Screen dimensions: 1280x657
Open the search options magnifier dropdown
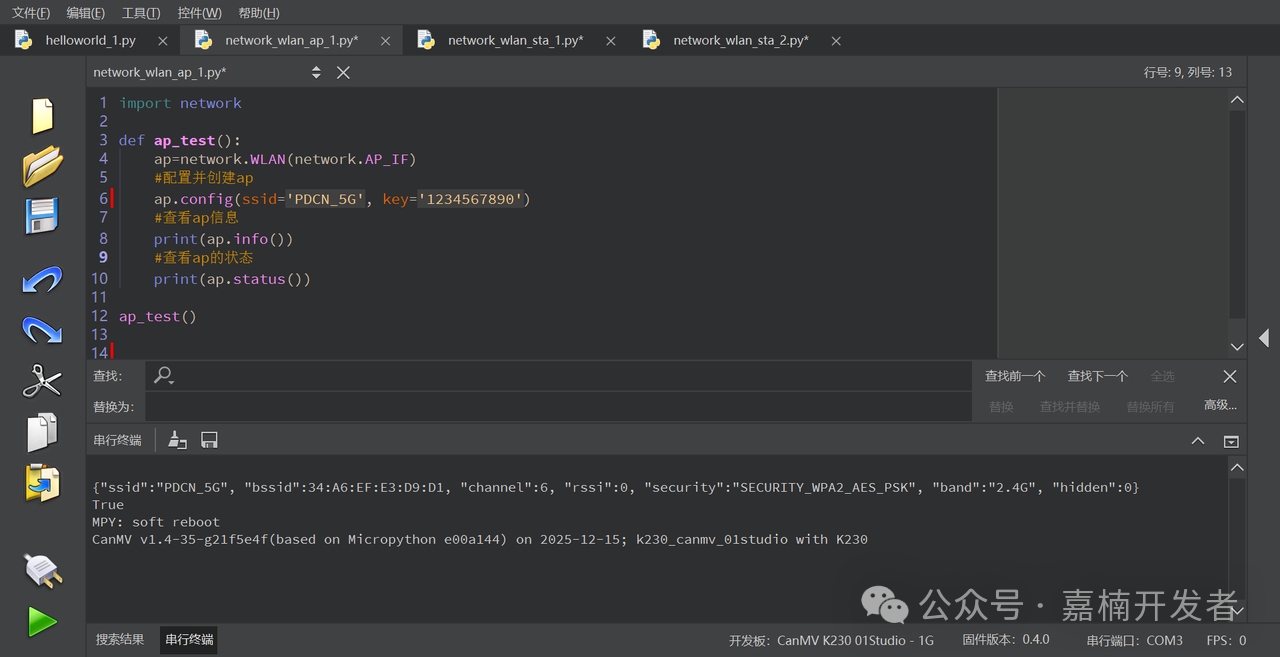coord(164,376)
